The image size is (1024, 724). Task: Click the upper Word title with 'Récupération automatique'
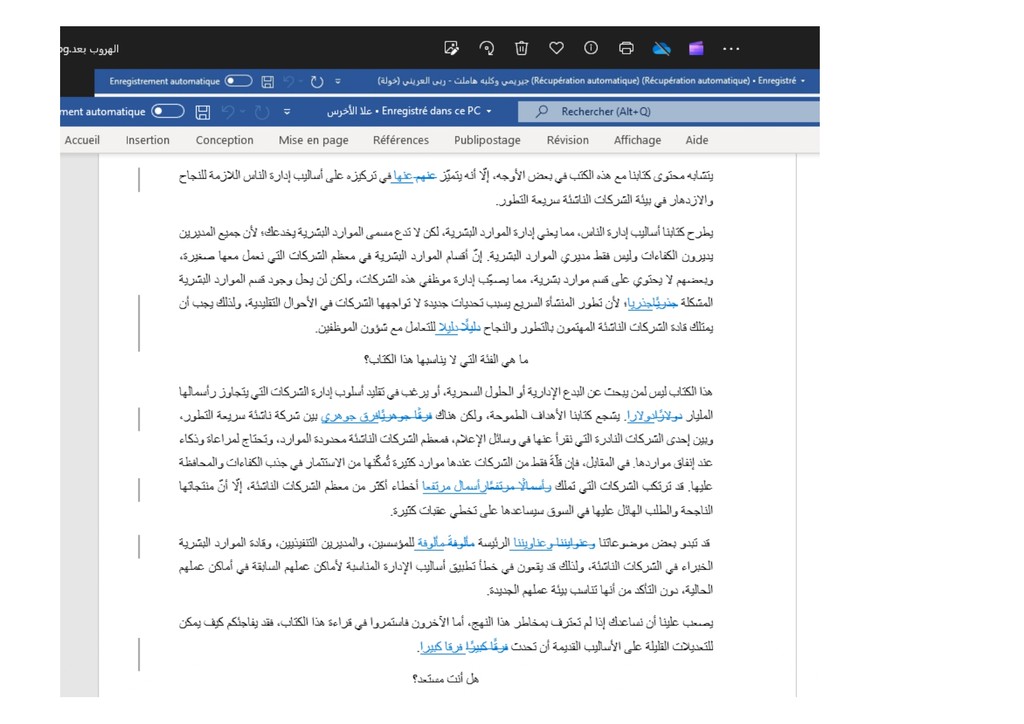point(586,81)
